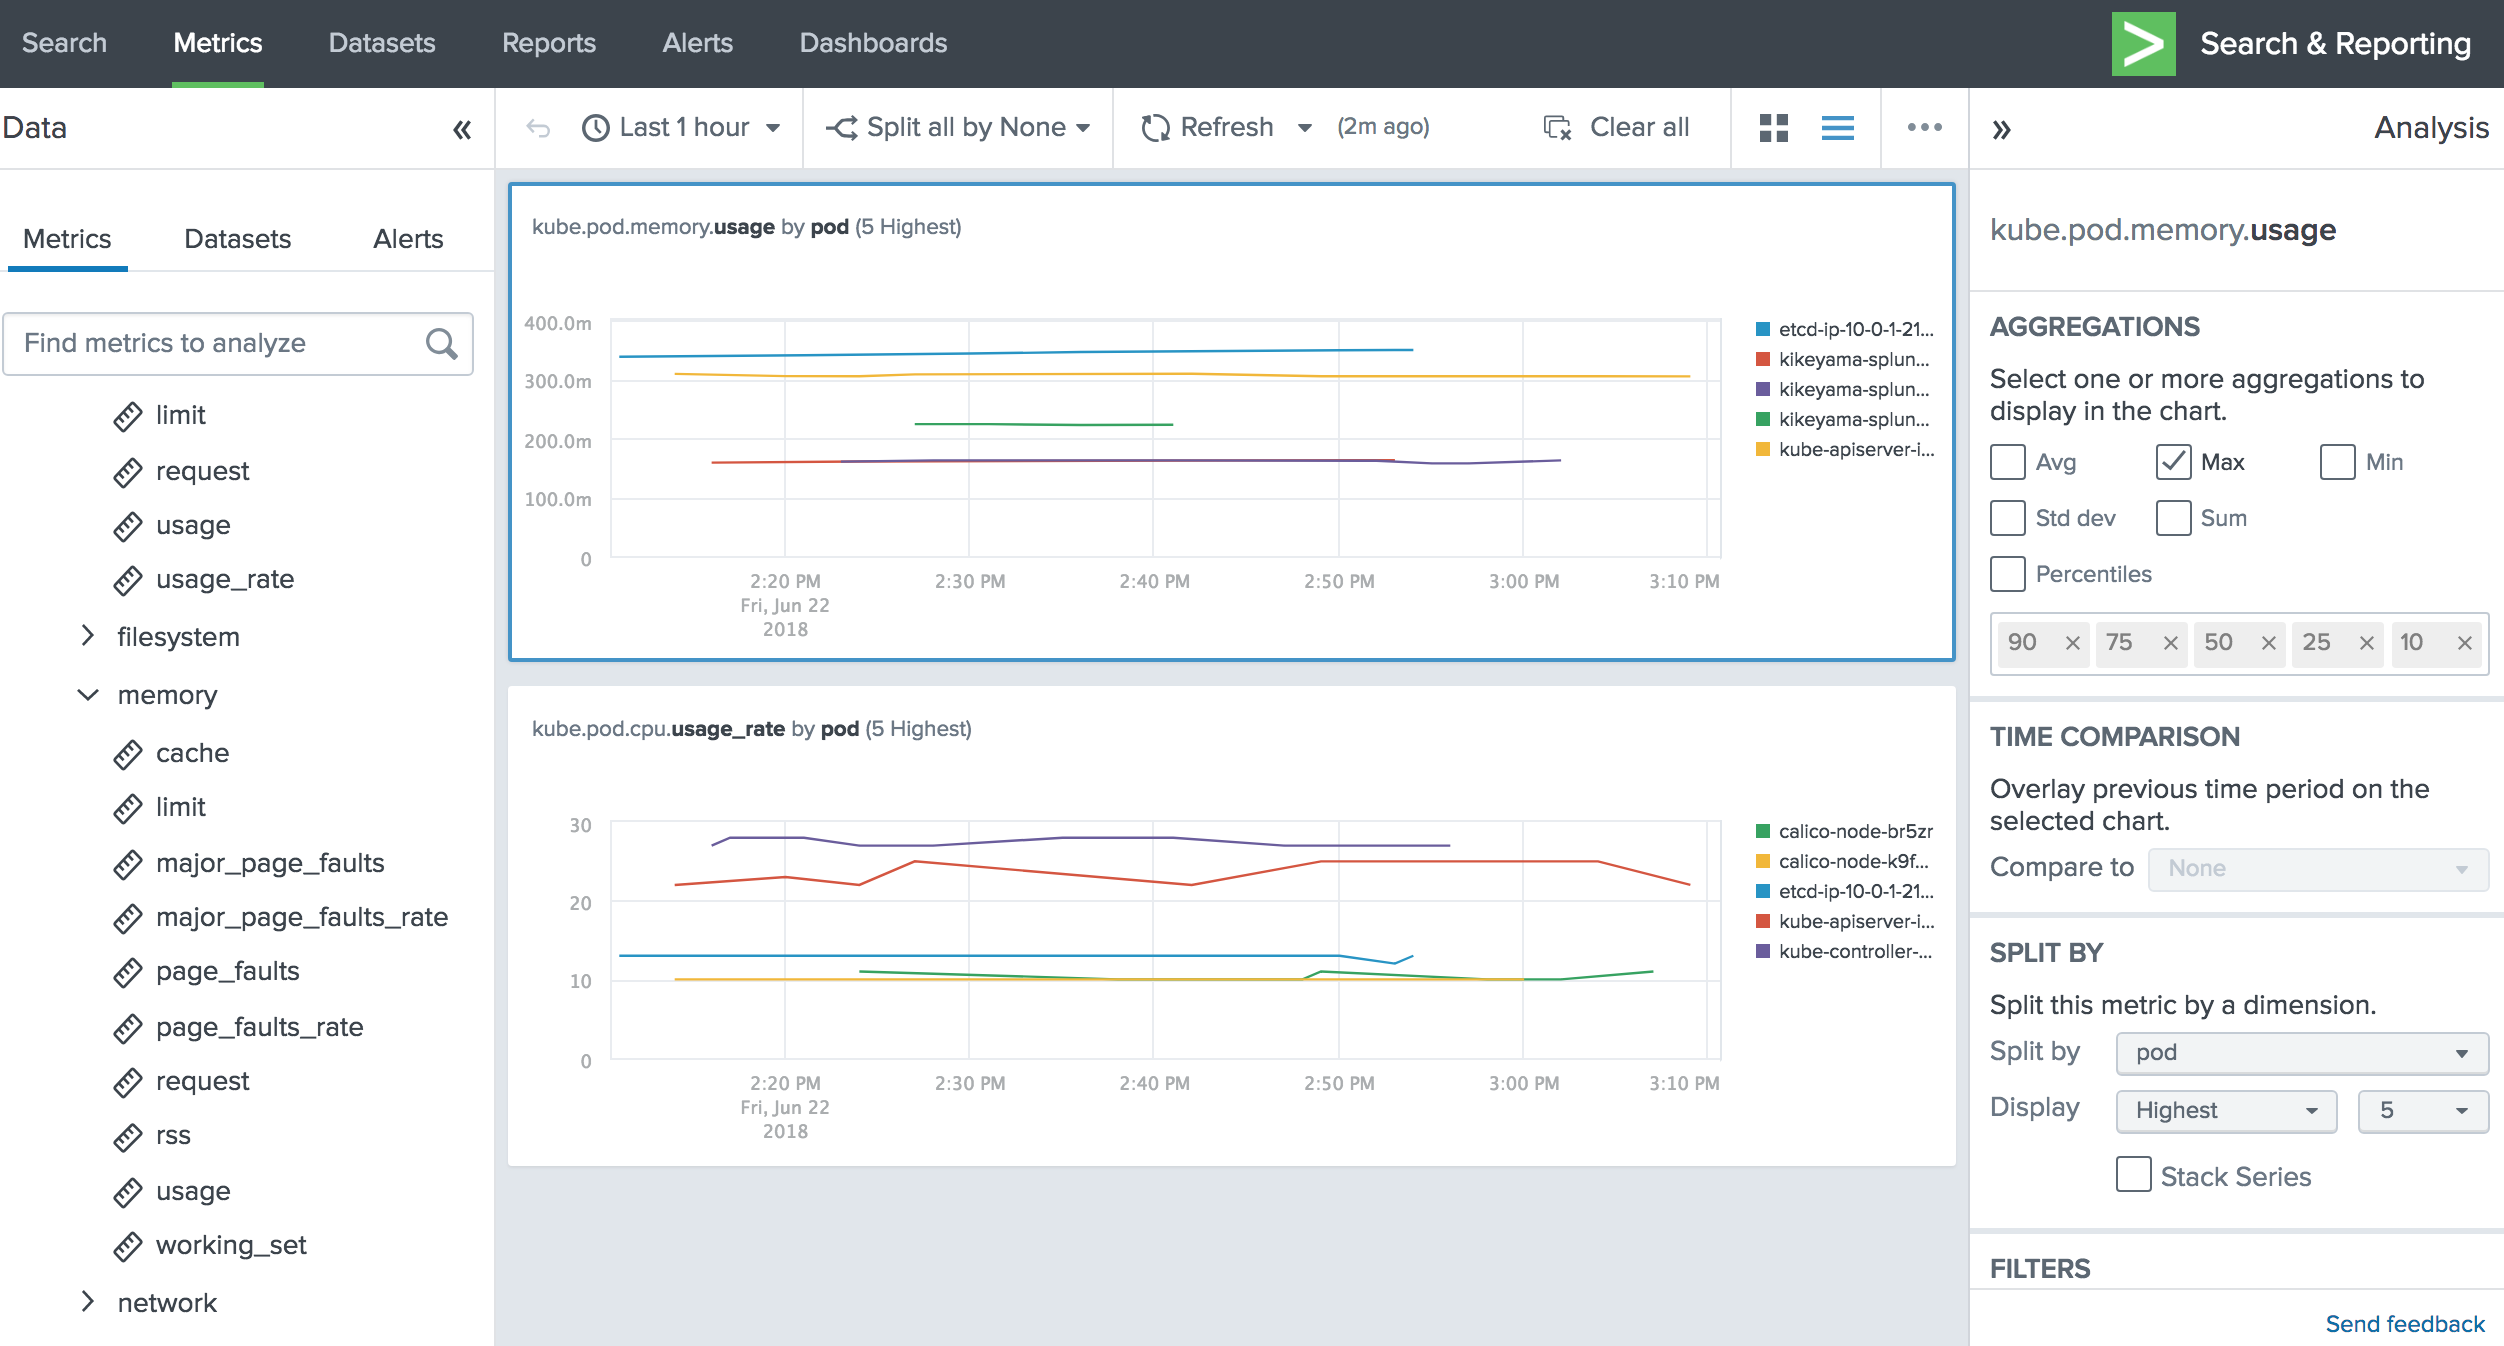Uncheck the Max aggregation
The height and width of the screenshot is (1346, 2504).
(x=2173, y=462)
